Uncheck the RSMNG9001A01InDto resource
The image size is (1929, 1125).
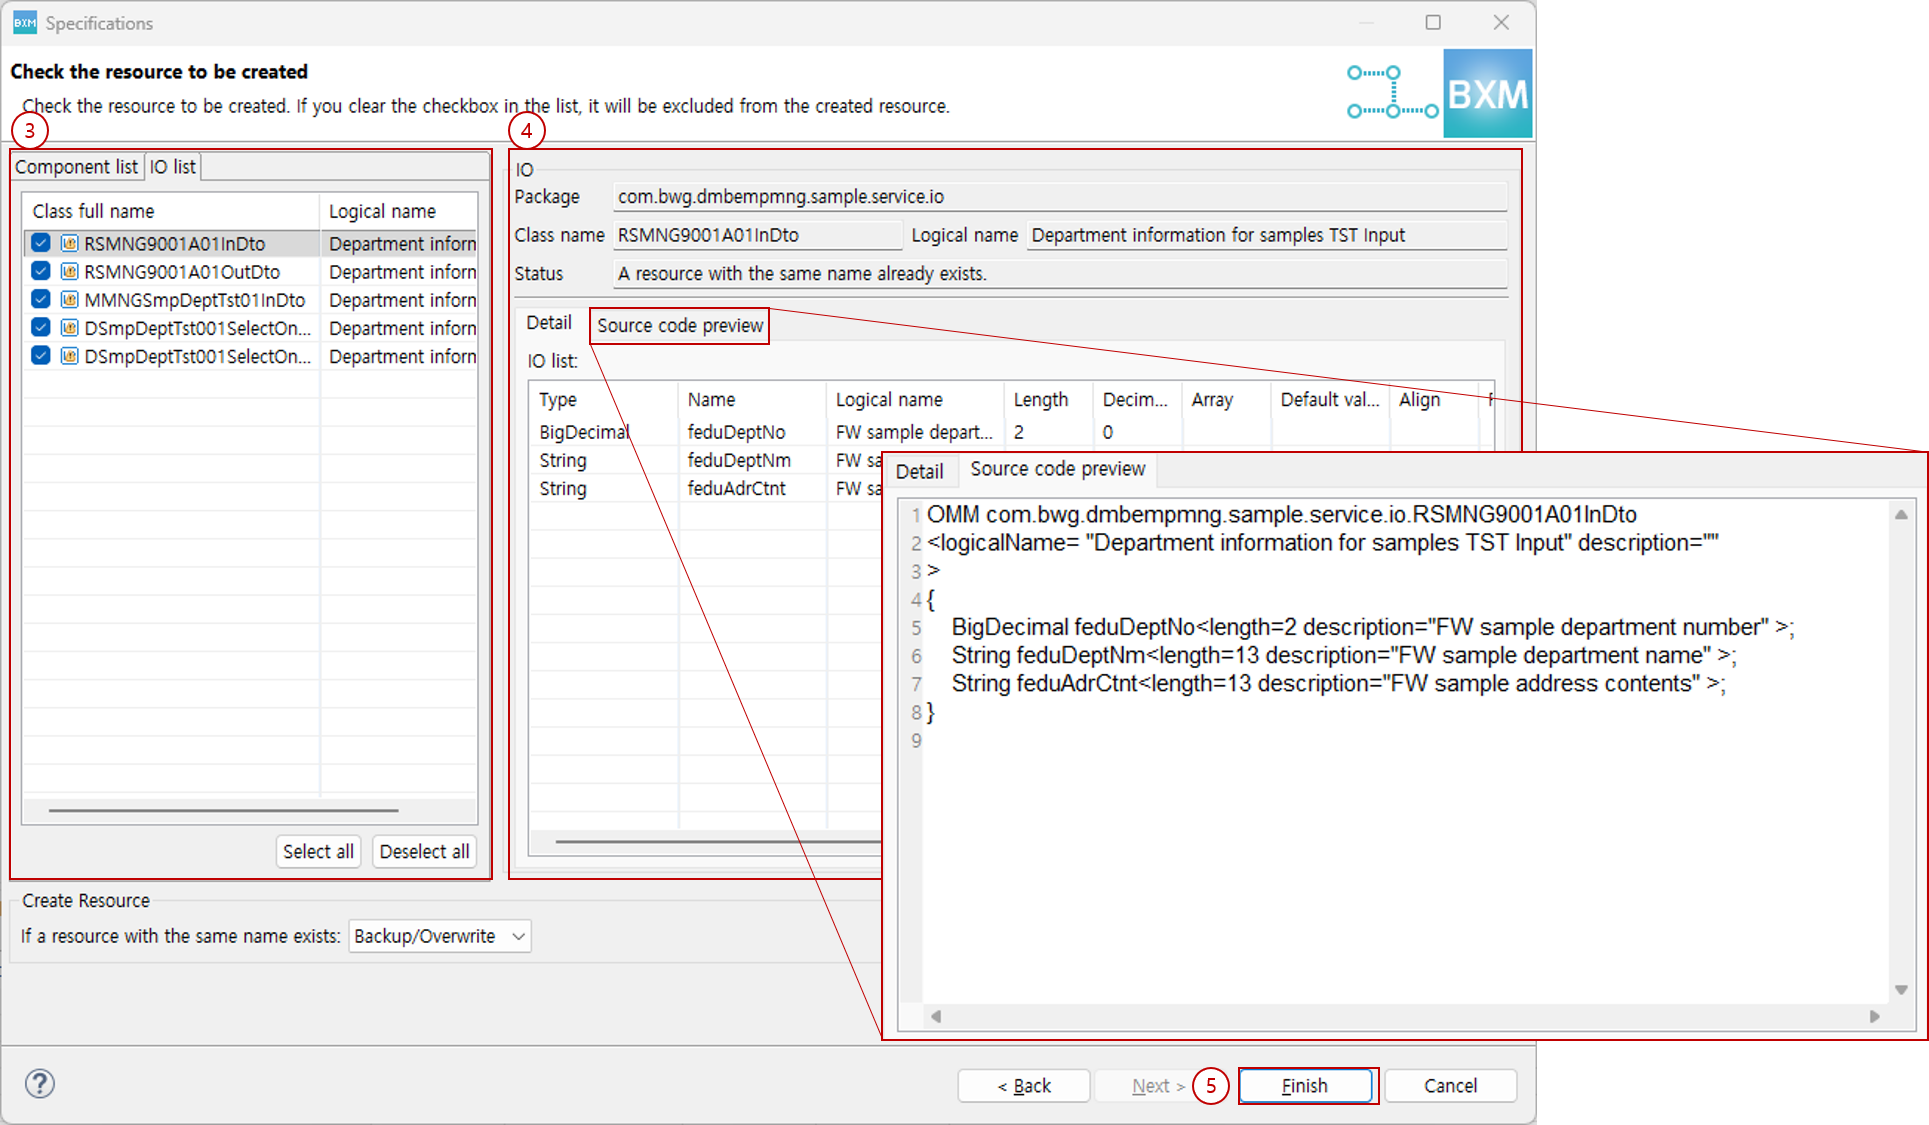click(x=41, y=243)
